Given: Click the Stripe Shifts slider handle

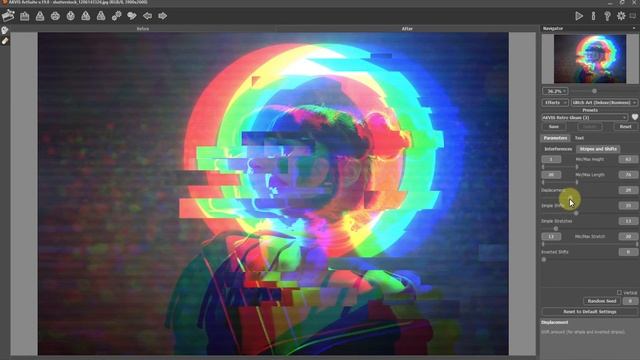Looking at the screenshot, I should click(x=576, y=213).
